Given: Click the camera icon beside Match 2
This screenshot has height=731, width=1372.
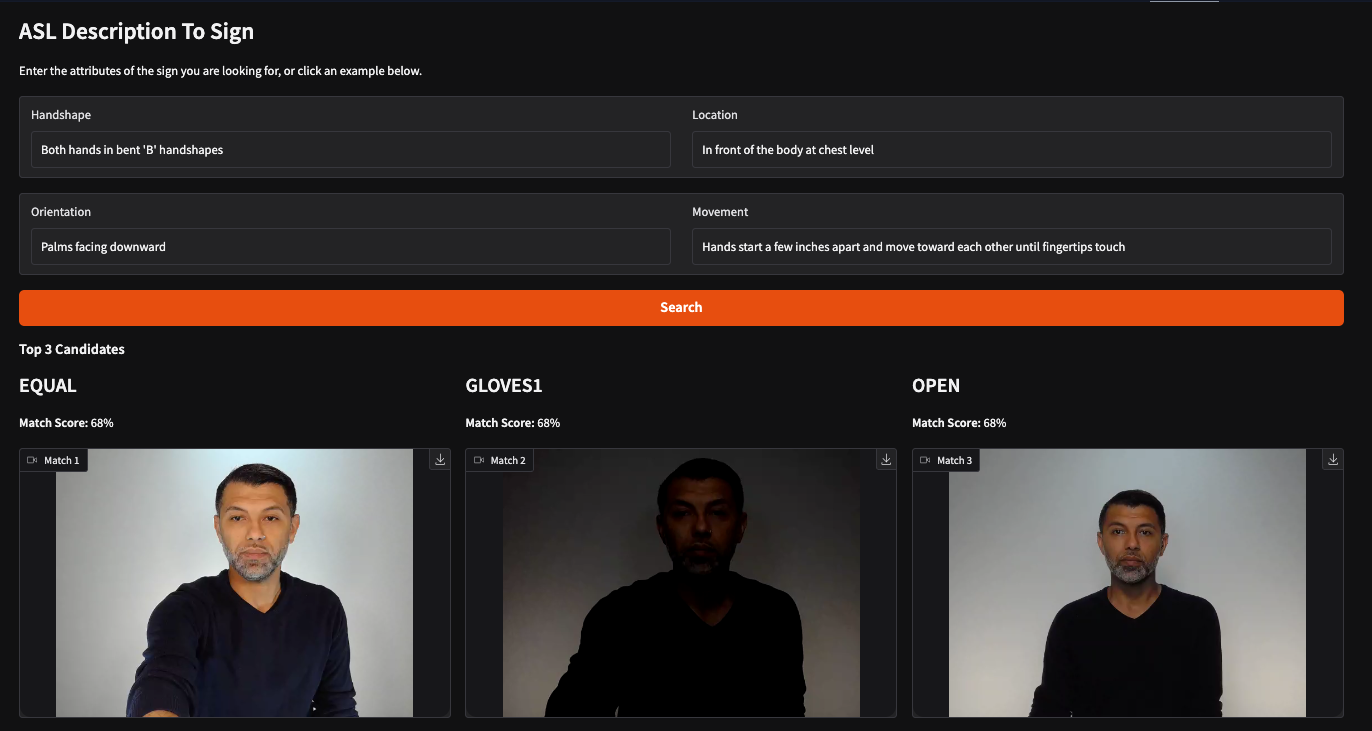Looking at the screenshot, I should (x=479, y=461).
